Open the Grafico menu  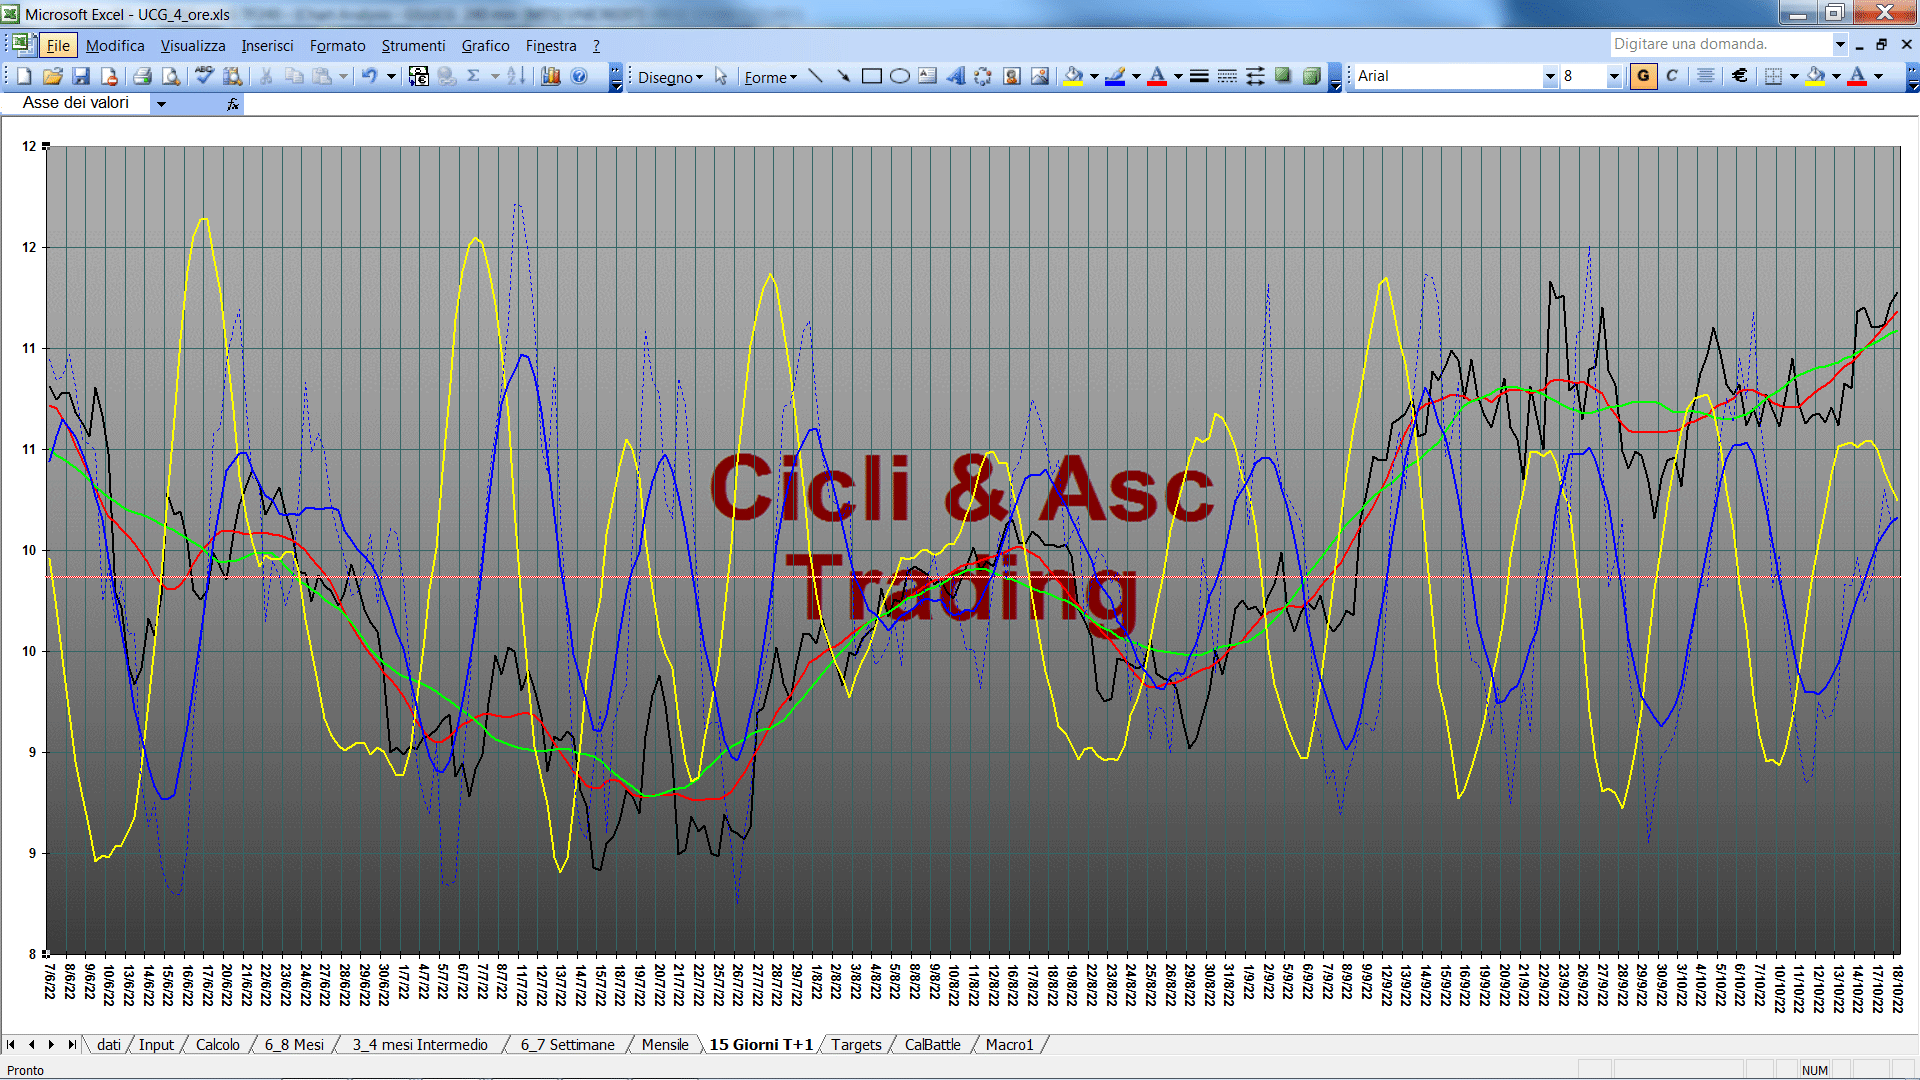(485, 46)
